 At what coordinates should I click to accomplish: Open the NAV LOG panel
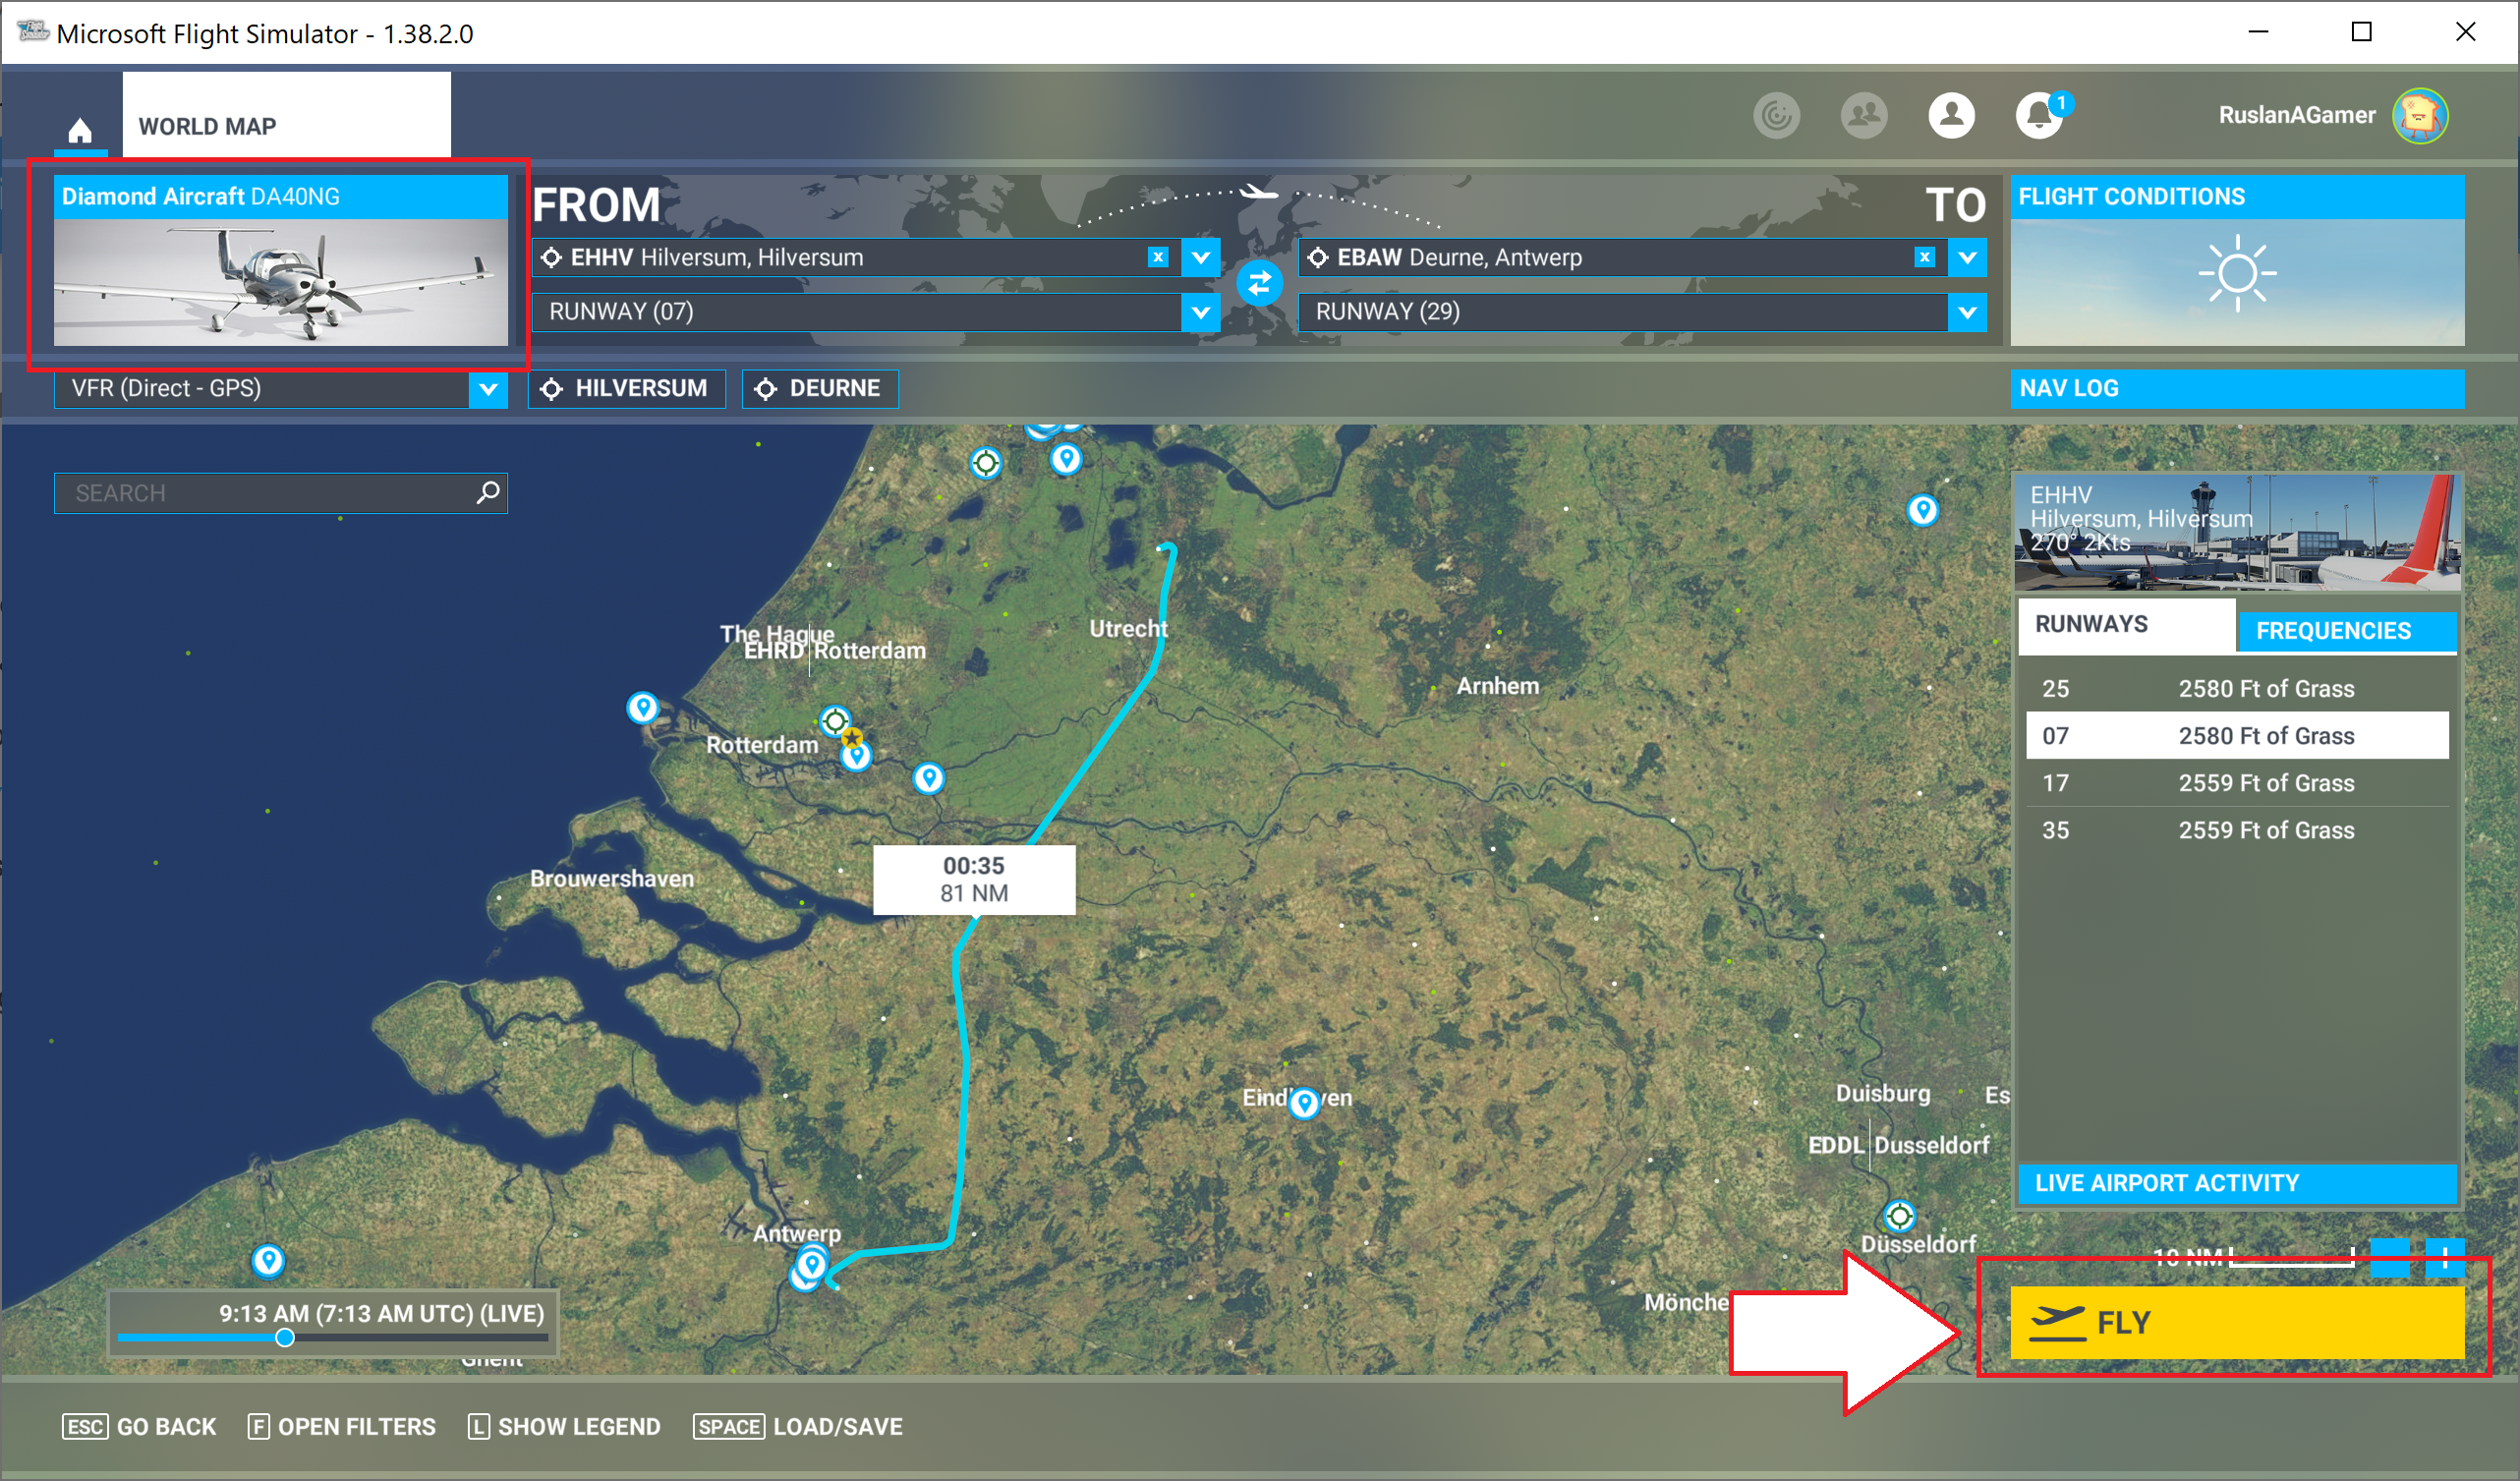pyautogui.click(x=2237, y=389)
